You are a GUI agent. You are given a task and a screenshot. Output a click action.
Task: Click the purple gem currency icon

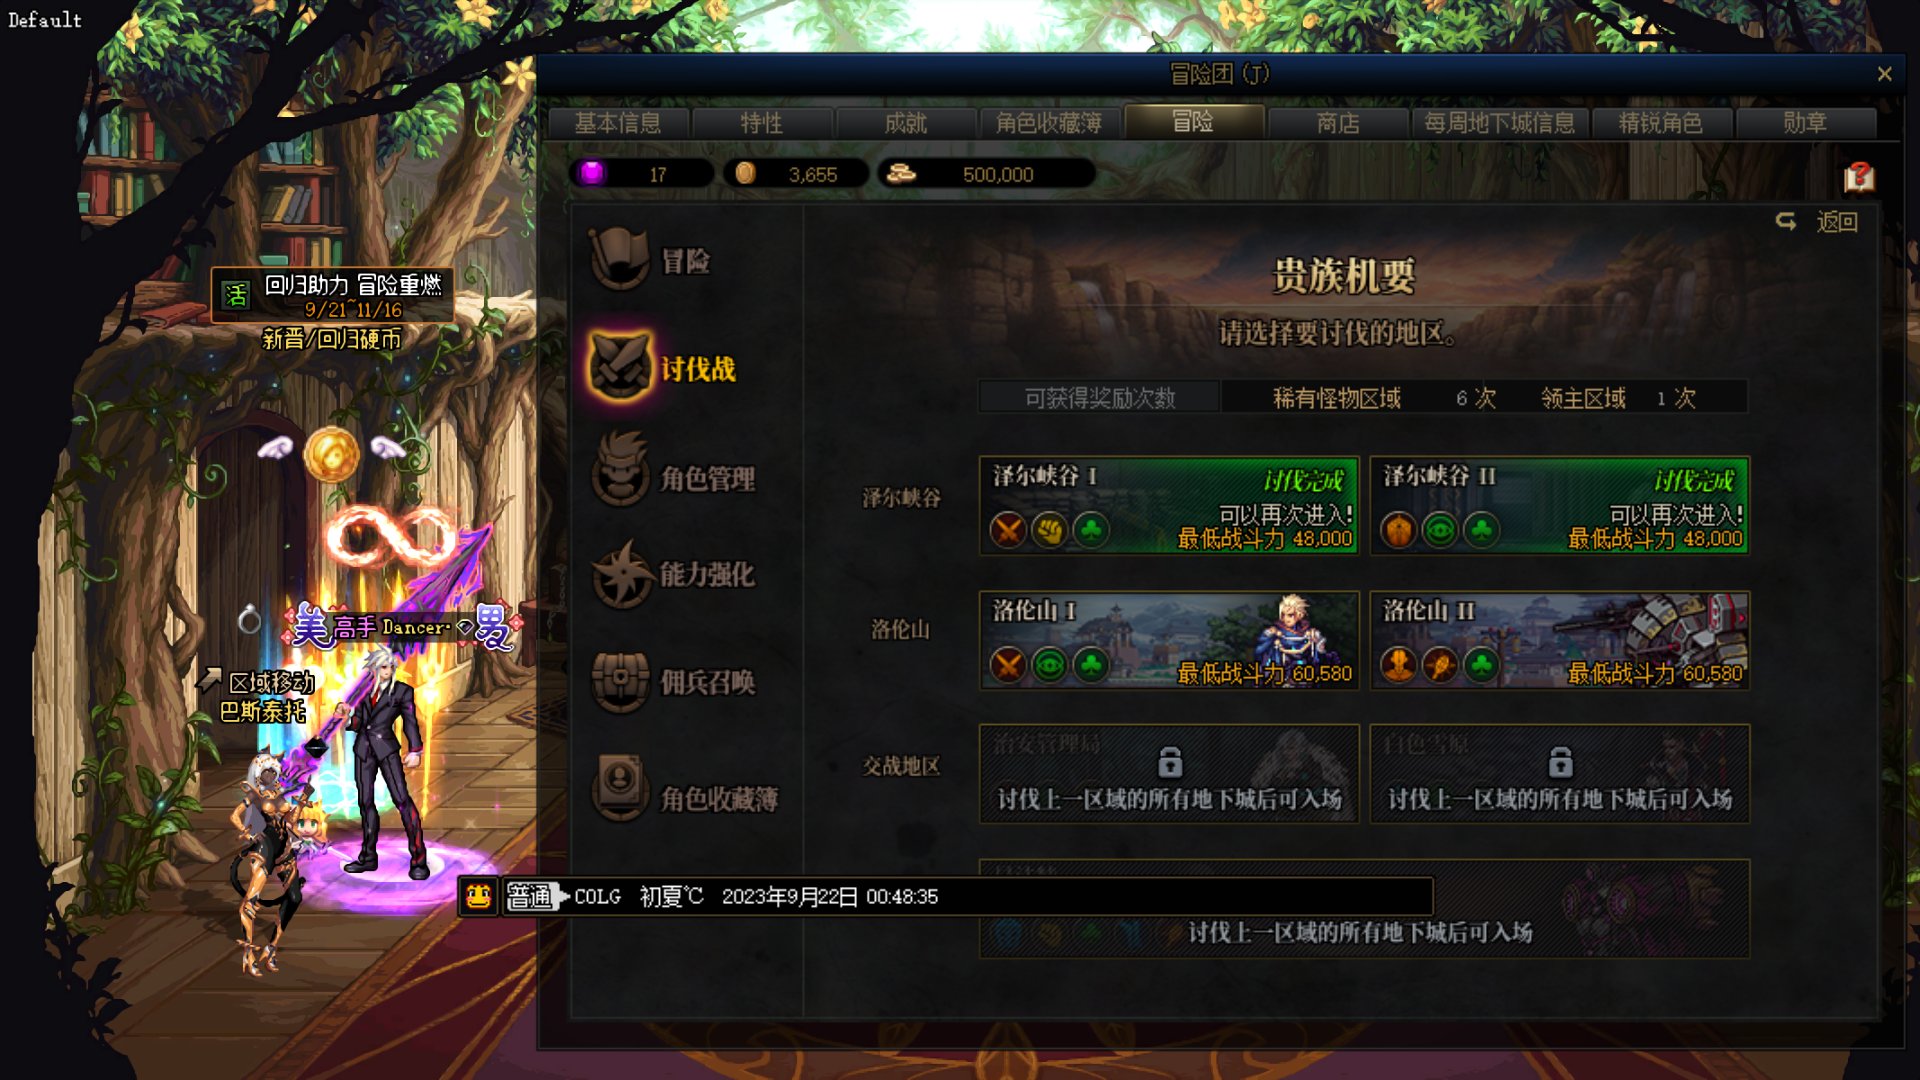tap(592, 172)
